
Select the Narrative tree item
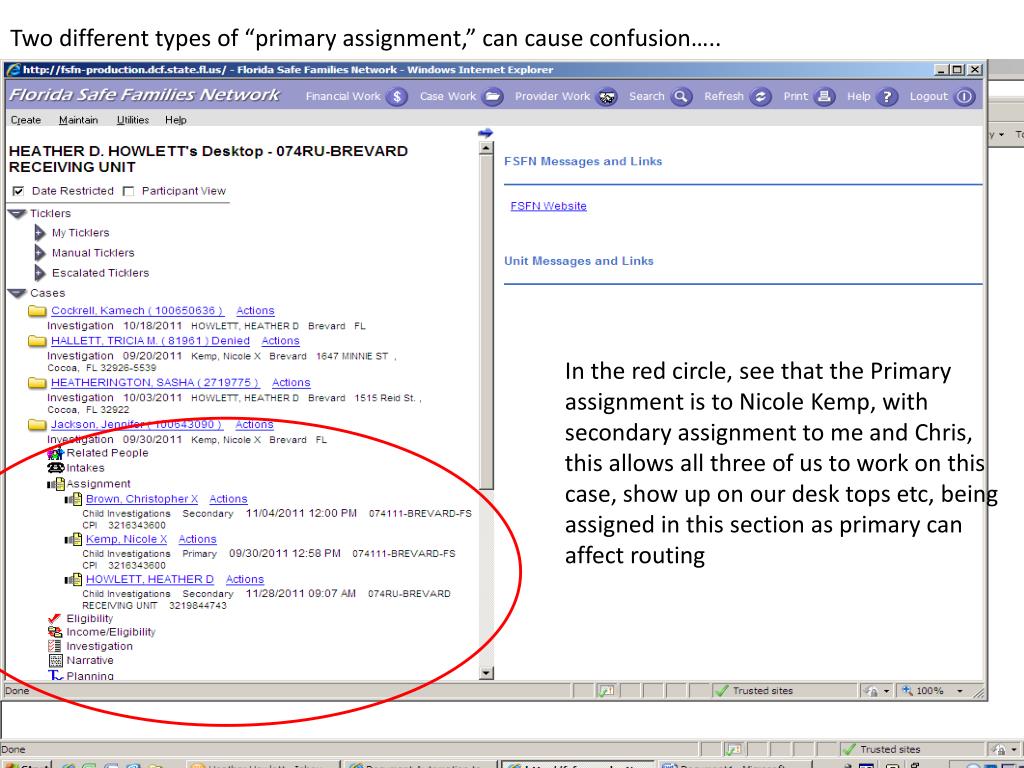tap(90, 661)
